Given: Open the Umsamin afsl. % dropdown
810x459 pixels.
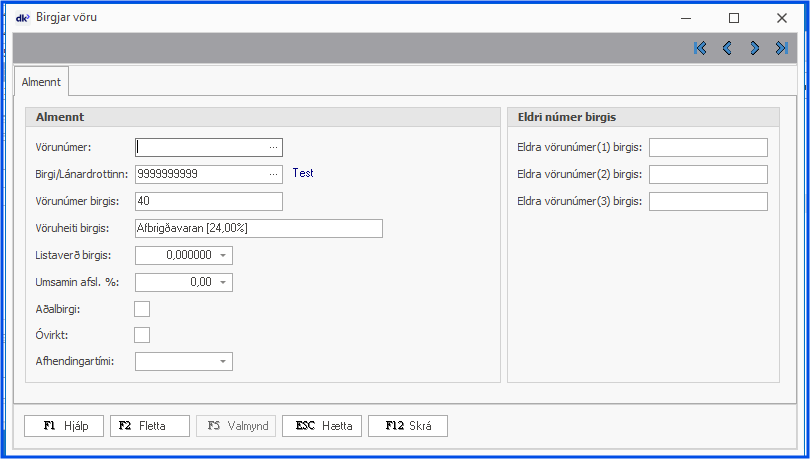Looking at the screenshot, I should pos(222,283).
